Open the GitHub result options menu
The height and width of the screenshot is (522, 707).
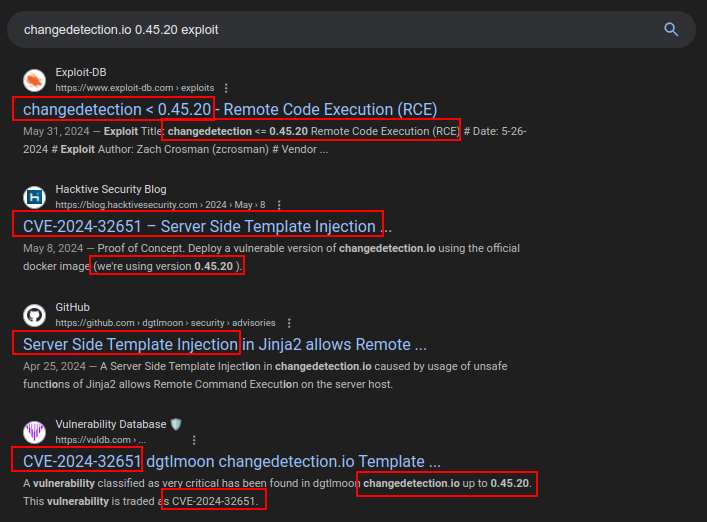pos(289,323)
